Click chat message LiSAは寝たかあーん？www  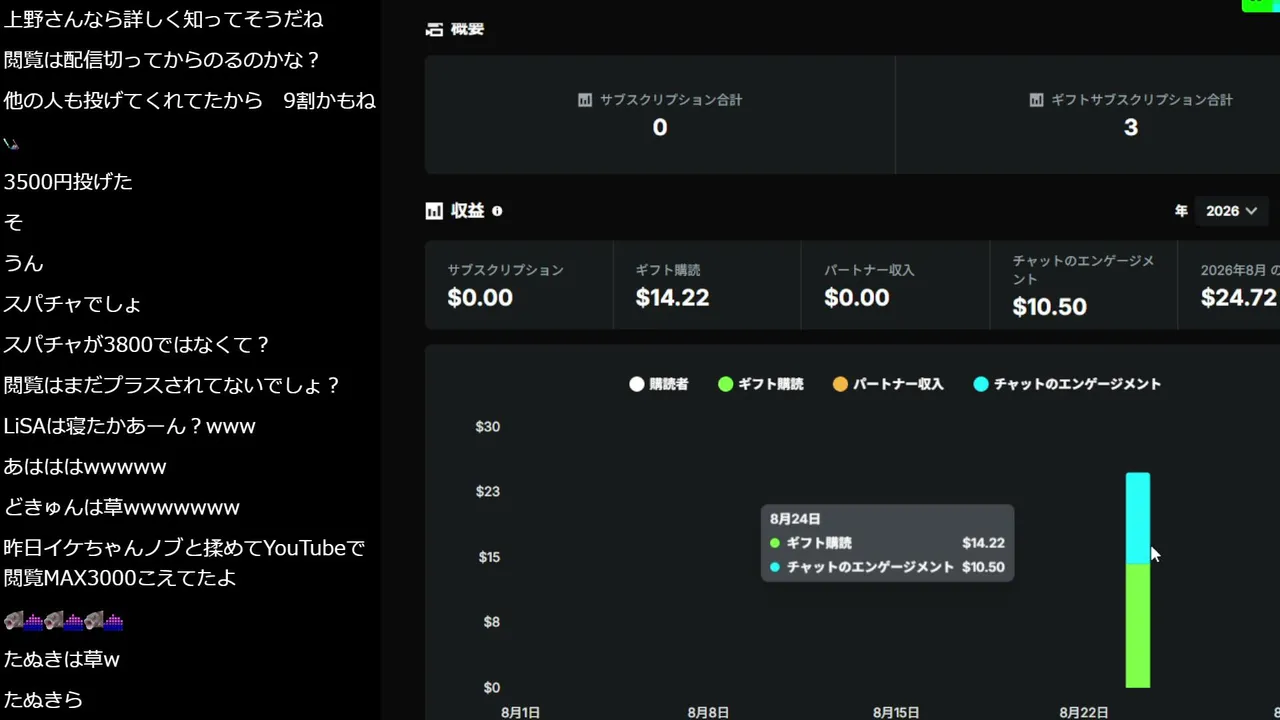click(129, 426)
